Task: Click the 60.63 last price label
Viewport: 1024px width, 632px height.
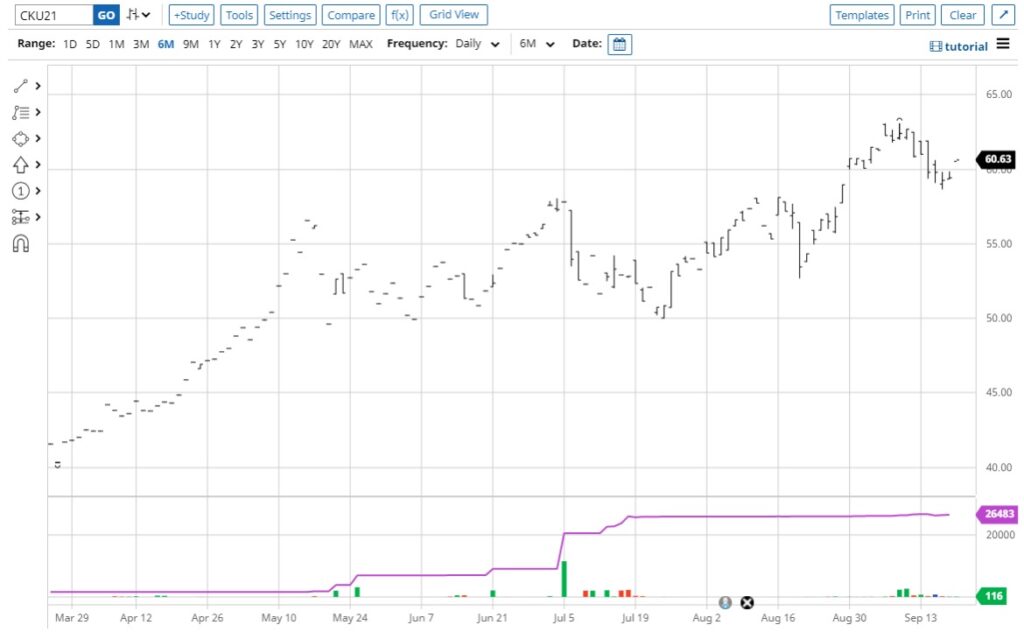Action: click(x=997, y=159)
